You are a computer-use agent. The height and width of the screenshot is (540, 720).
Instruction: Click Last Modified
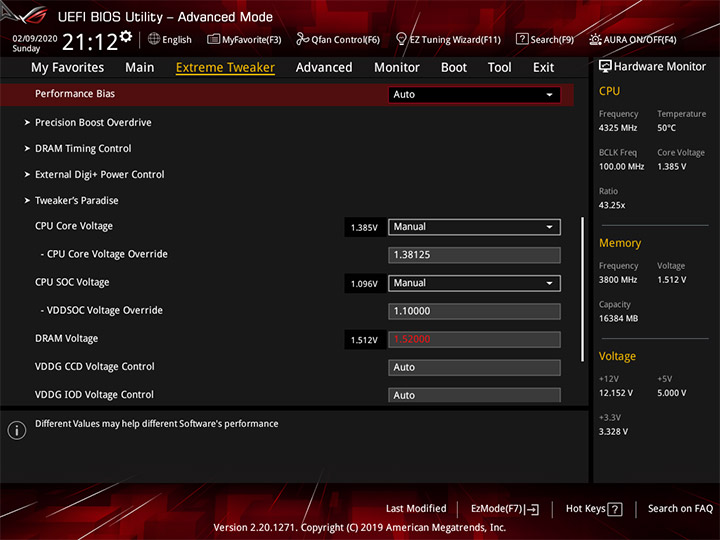[416, 509]
